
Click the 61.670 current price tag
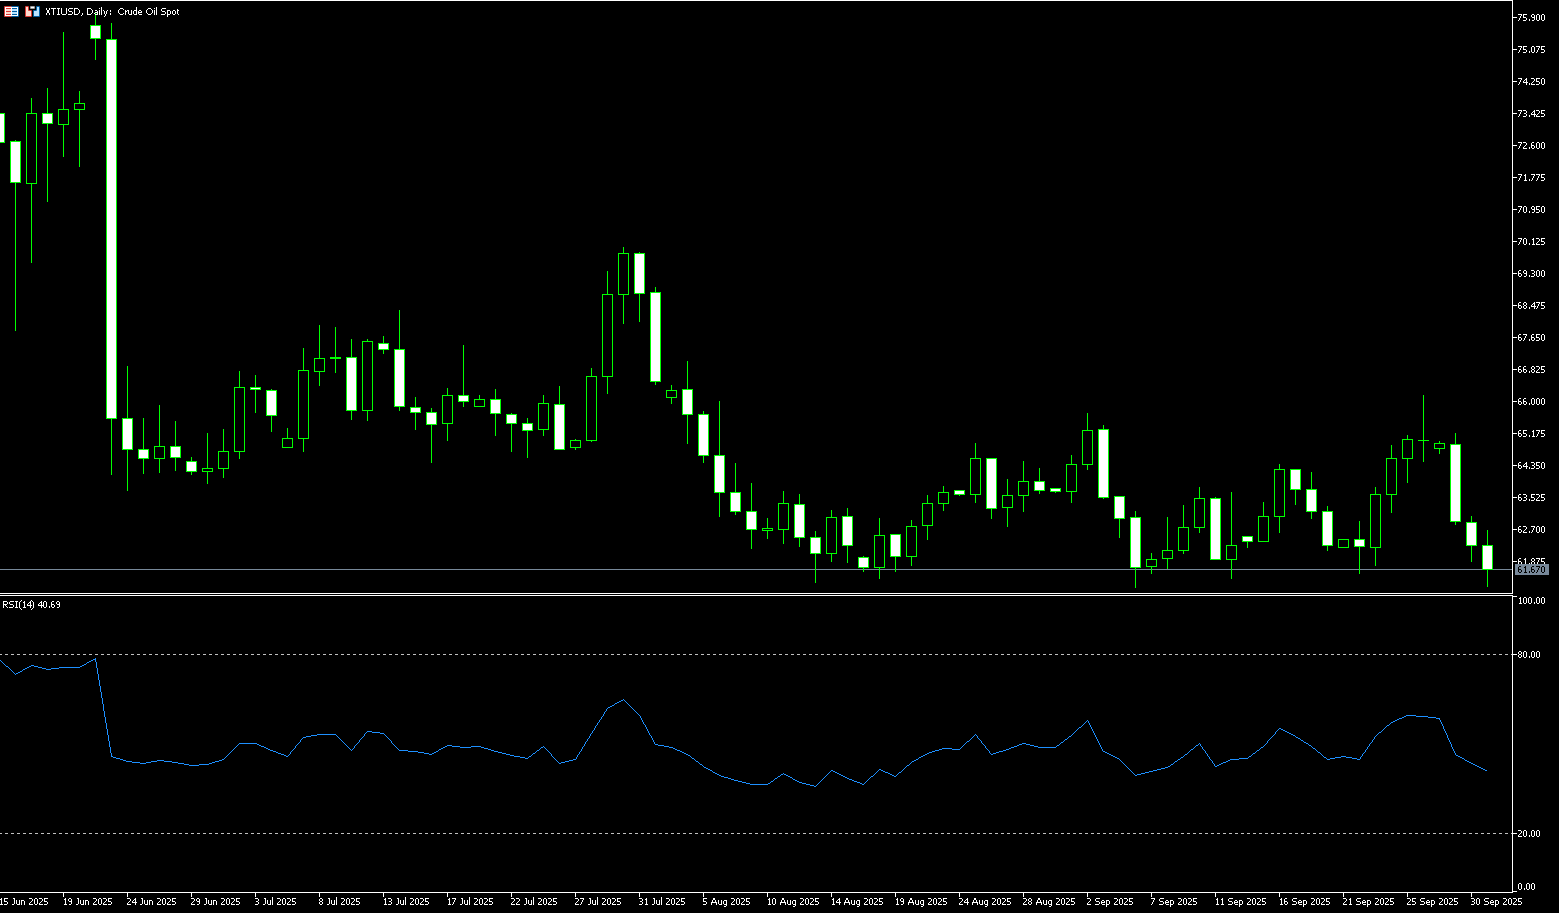1532,570
